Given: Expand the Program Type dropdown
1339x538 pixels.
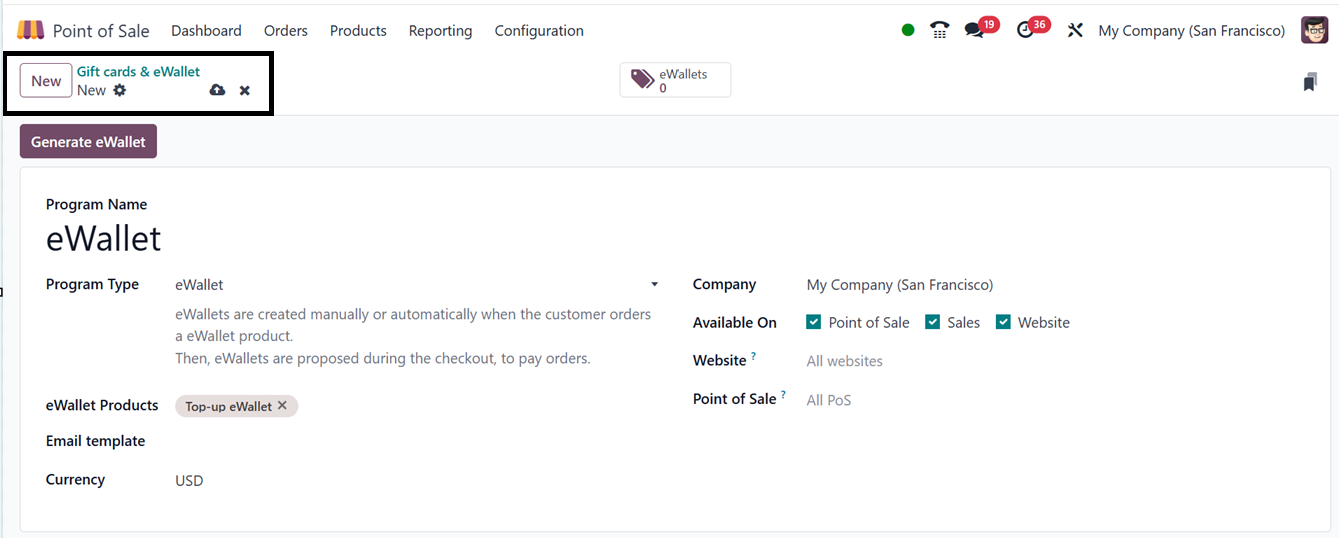Looking at the screenshot, I should pyautogui.click(x=654, y=285).
